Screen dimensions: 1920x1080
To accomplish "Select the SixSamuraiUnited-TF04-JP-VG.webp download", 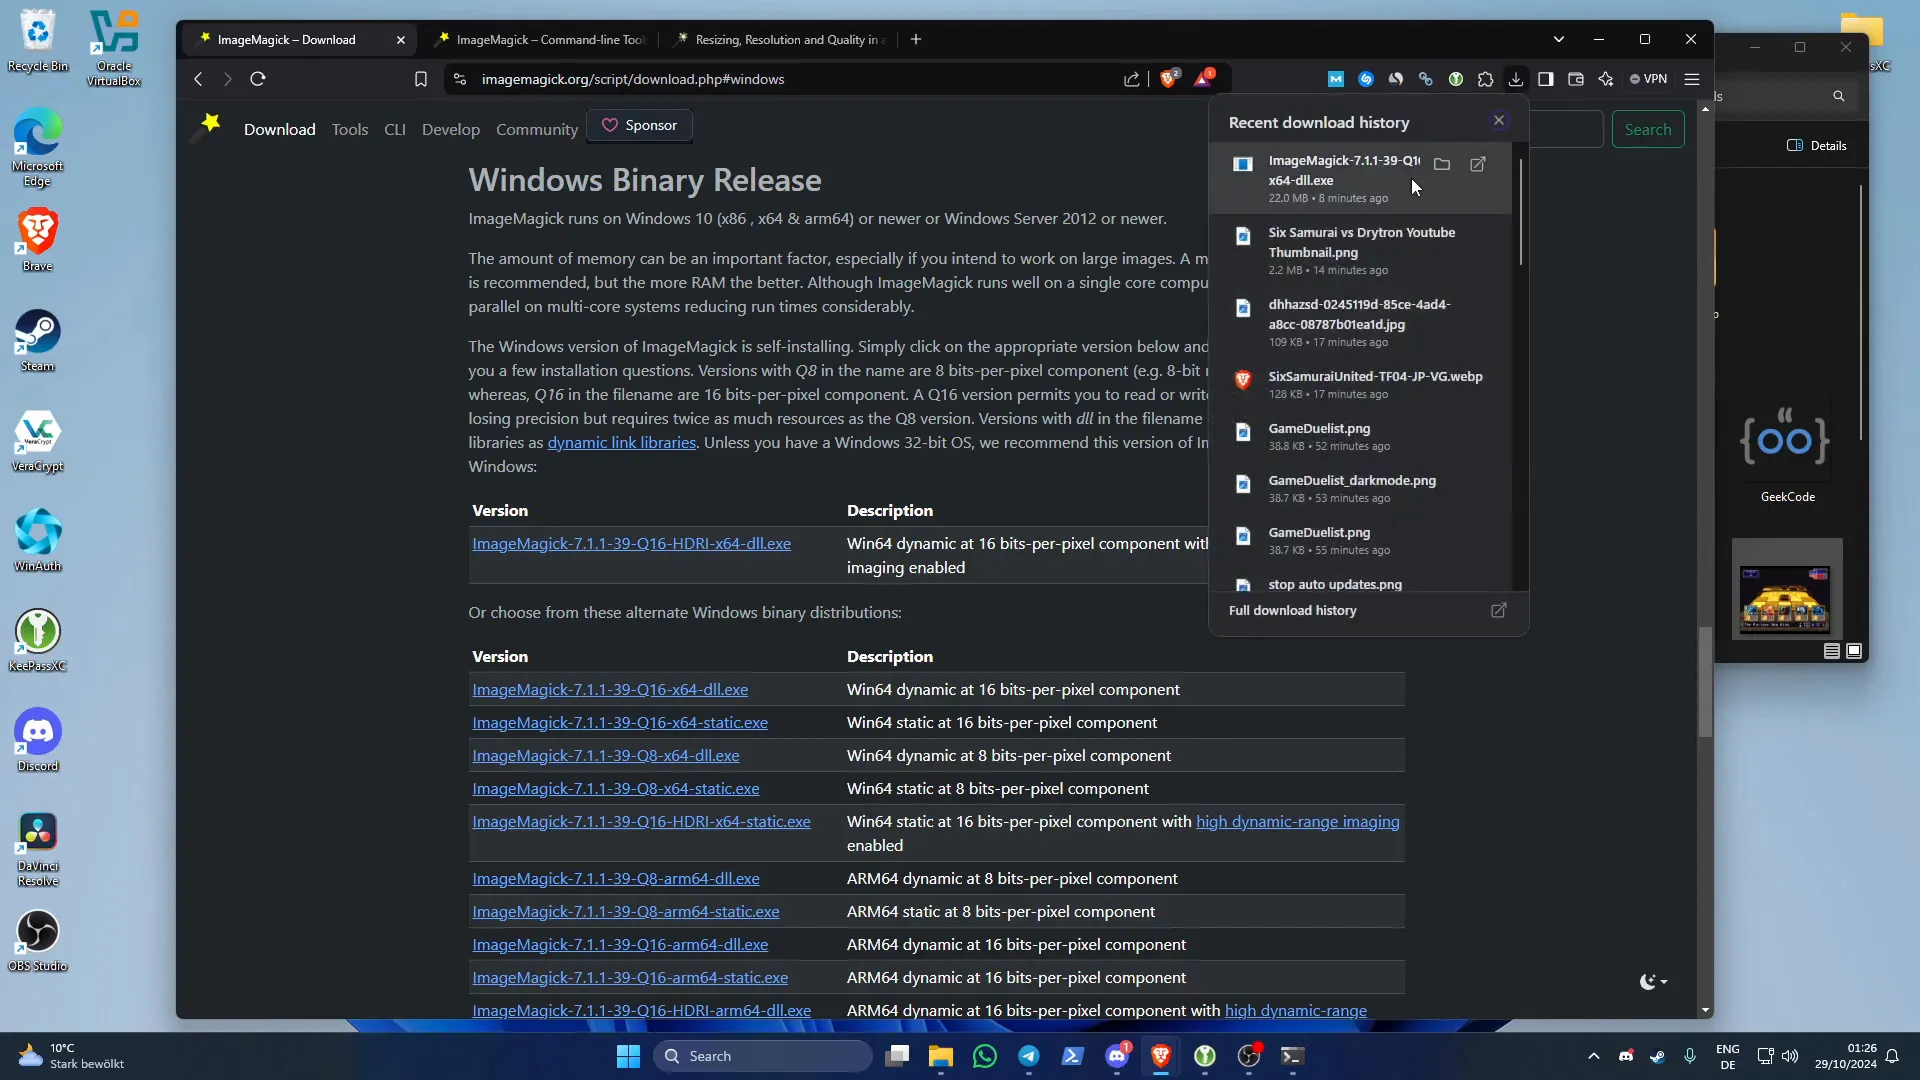I will (x=1360, y=384).
